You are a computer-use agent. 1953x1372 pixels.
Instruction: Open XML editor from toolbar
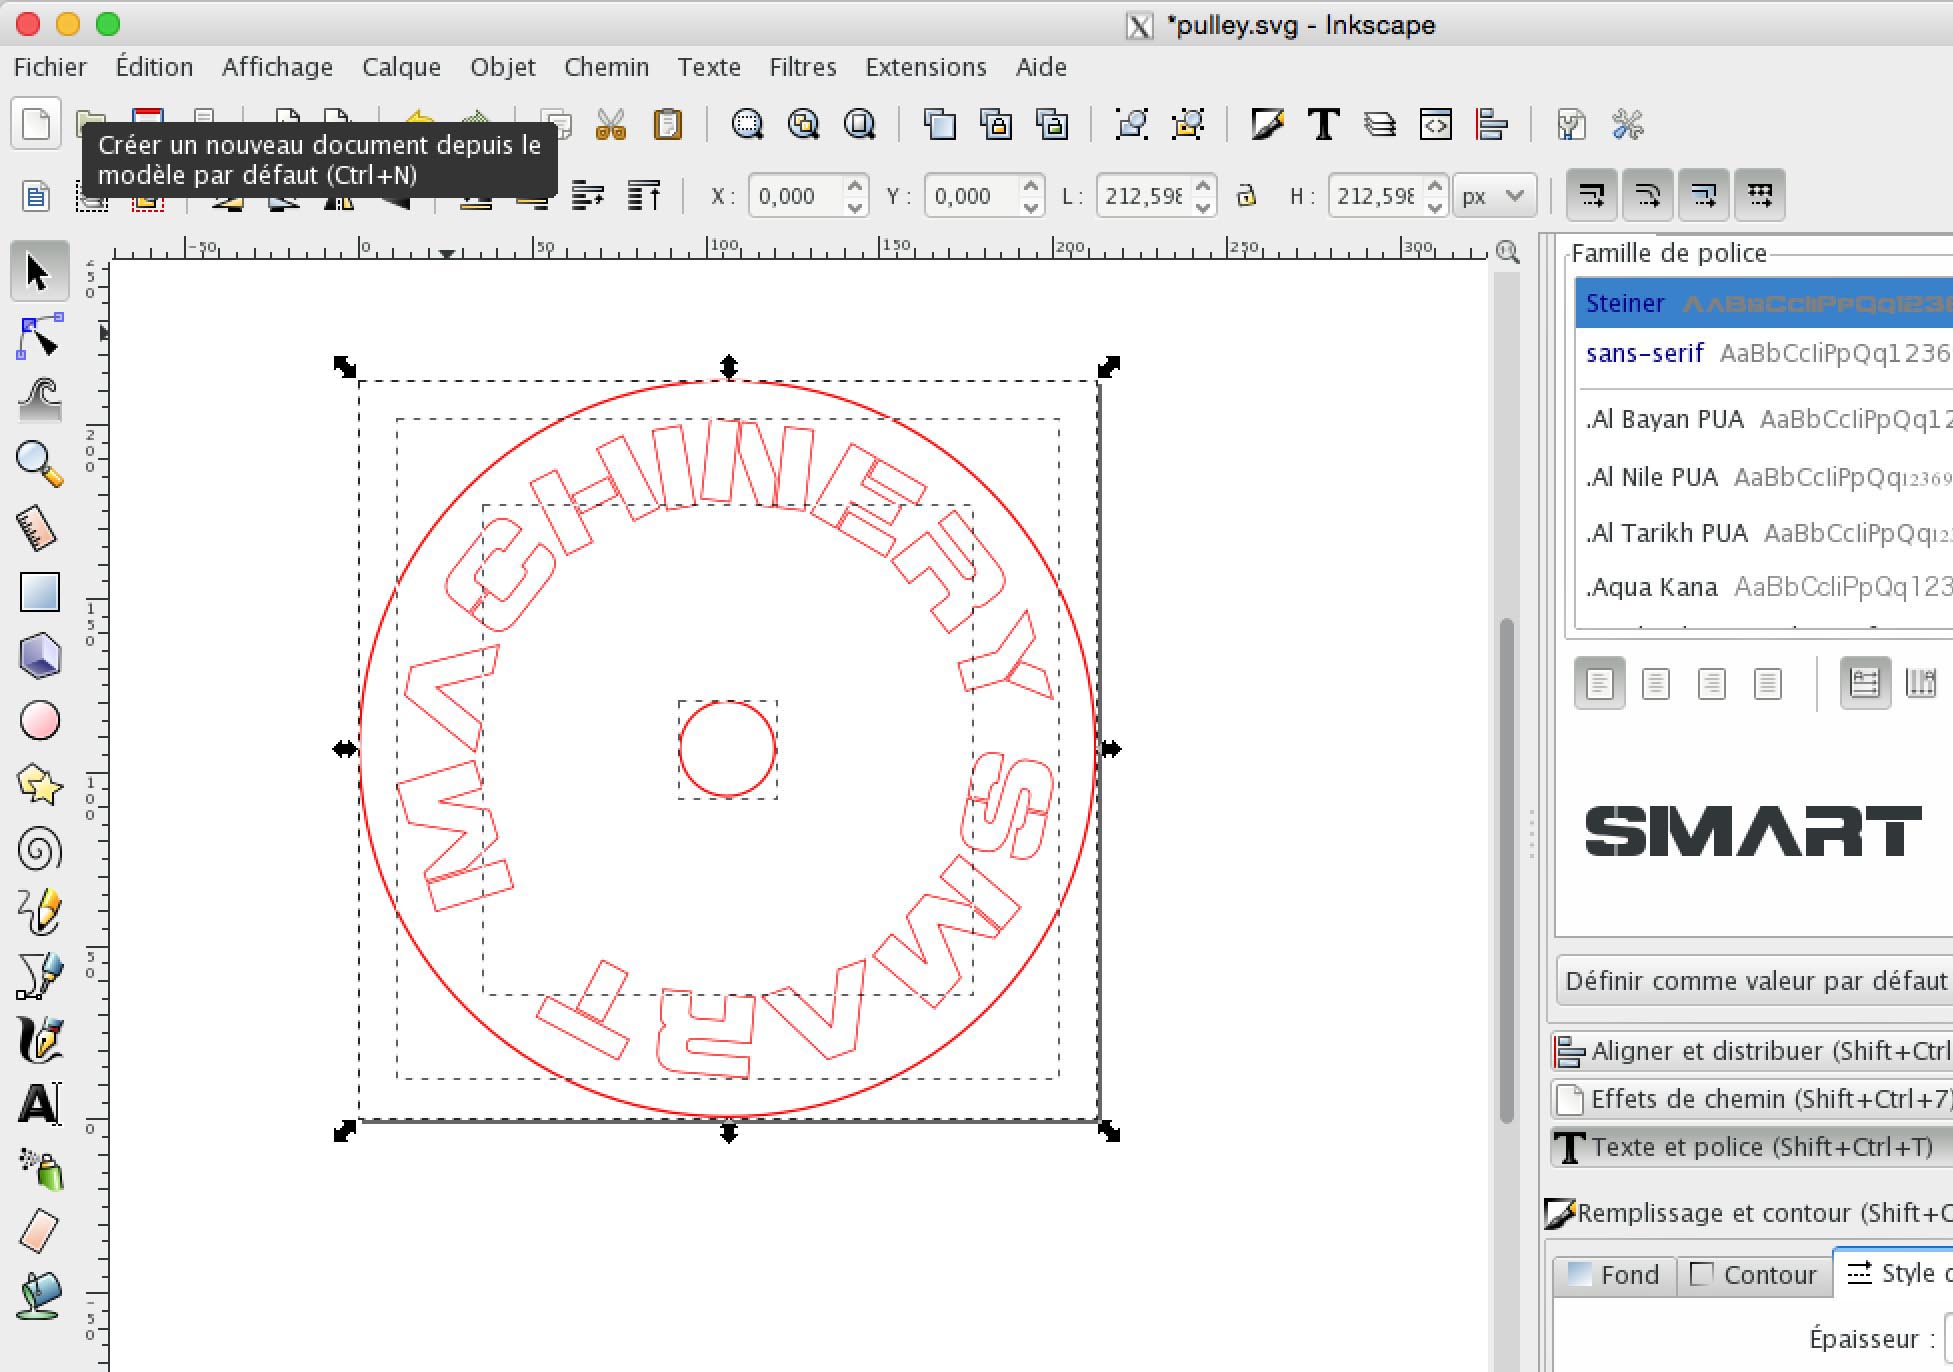coord(1435,125)
